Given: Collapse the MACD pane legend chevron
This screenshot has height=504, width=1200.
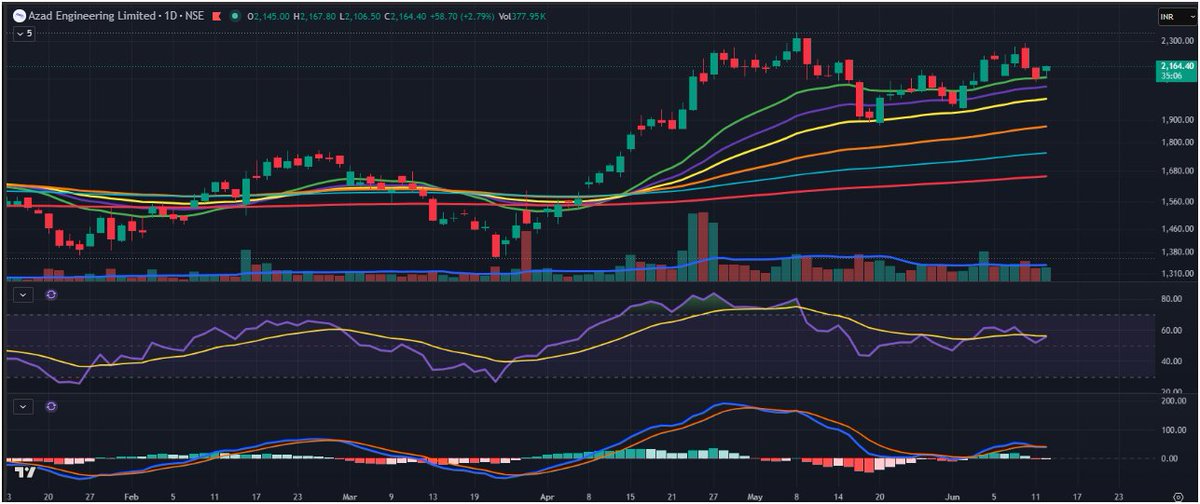Looking at the screenshot, I should [24, 407].
